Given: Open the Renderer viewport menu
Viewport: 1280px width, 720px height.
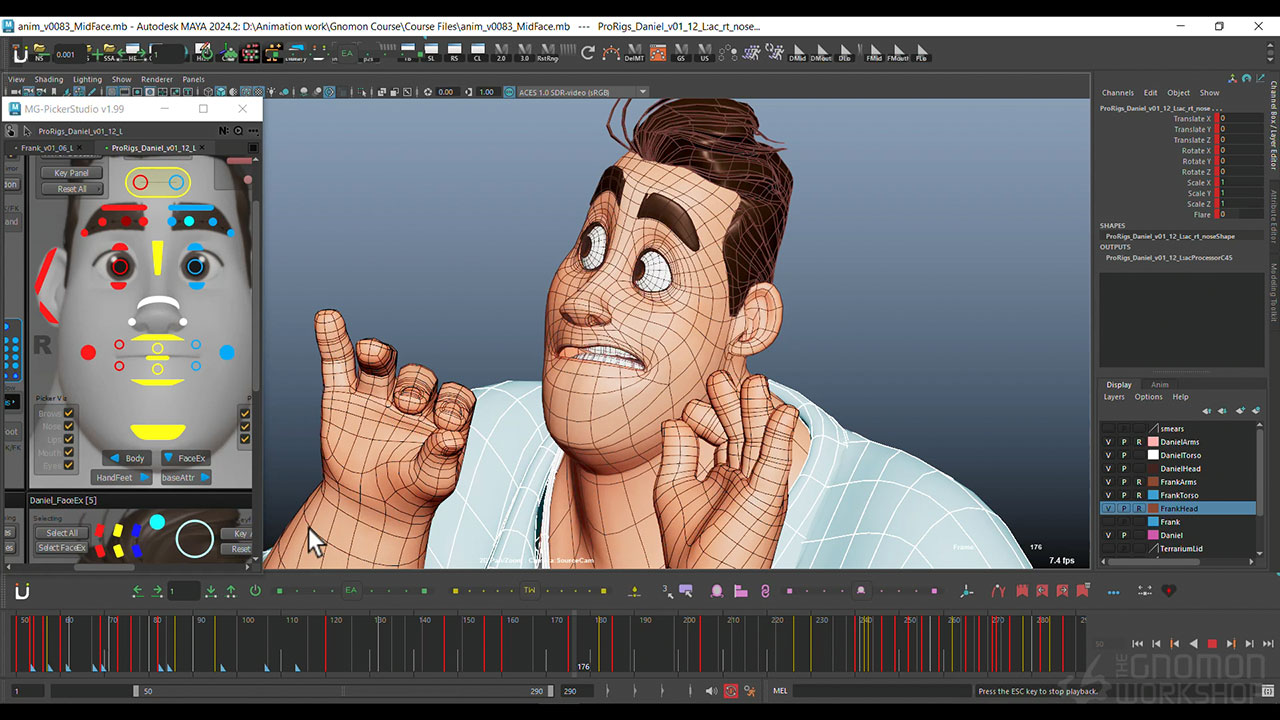Looking at the screenshot, I should pyautogui.click(x=156, y=79).
